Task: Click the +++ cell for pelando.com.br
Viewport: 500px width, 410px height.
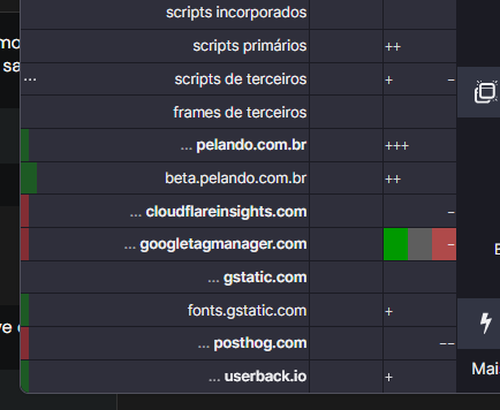Action: pyautogui.click(x=420, y=145)
